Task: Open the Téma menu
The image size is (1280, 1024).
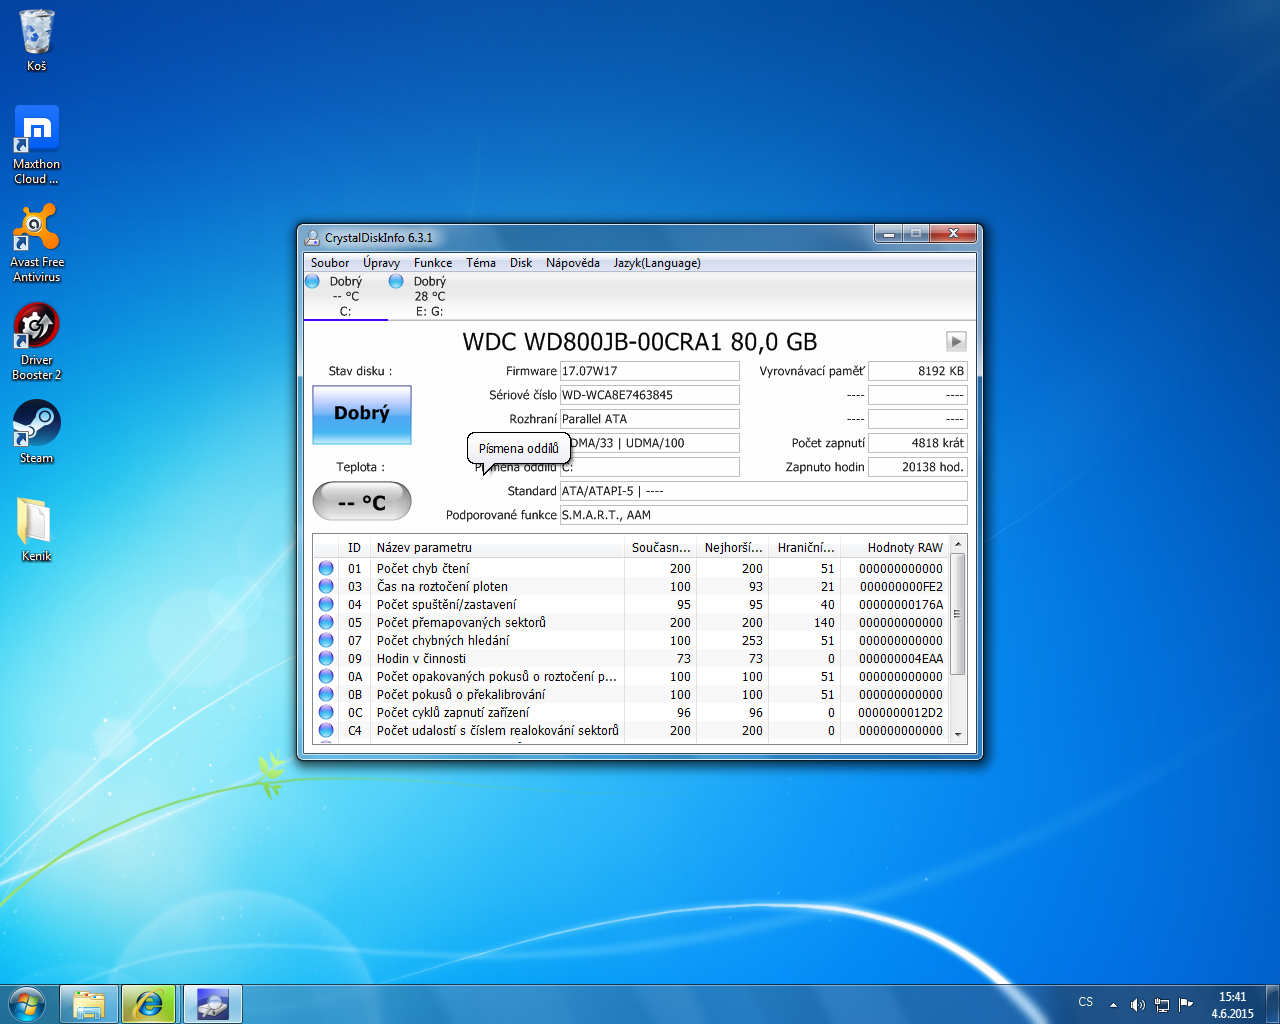Action: 481,263
